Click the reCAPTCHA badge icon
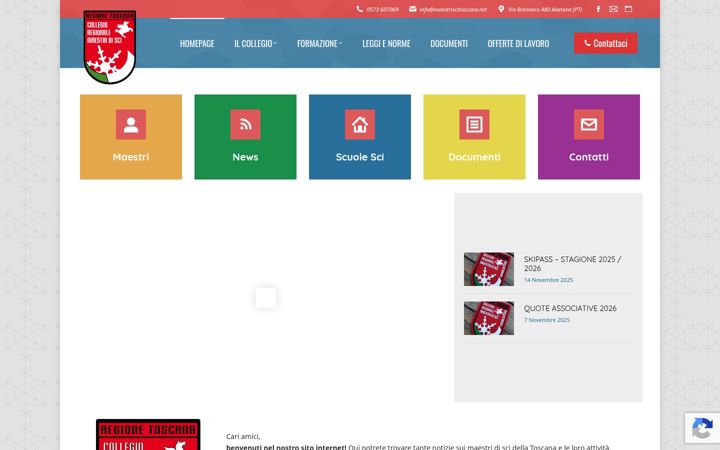This screenshot has width=720, height=450. pos(702,429)
